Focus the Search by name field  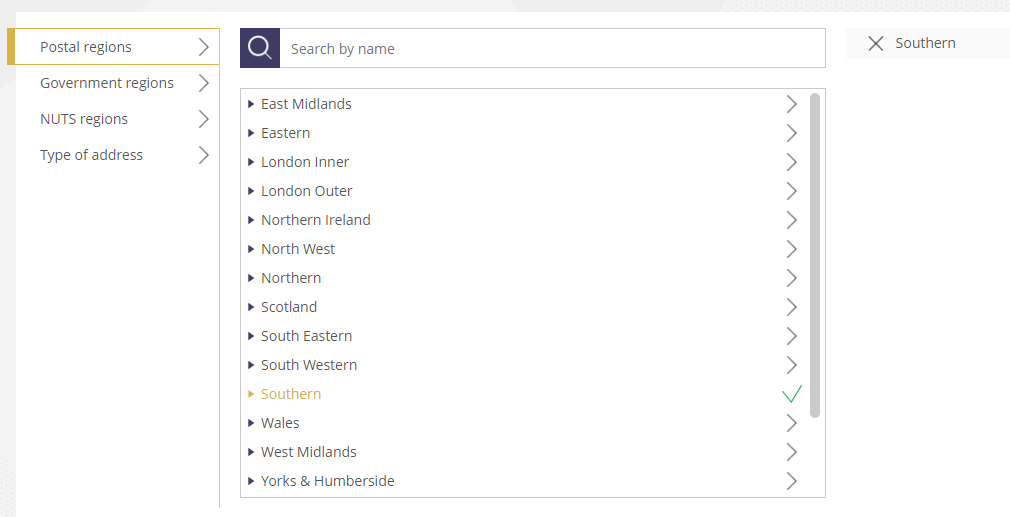coord(552,49)
